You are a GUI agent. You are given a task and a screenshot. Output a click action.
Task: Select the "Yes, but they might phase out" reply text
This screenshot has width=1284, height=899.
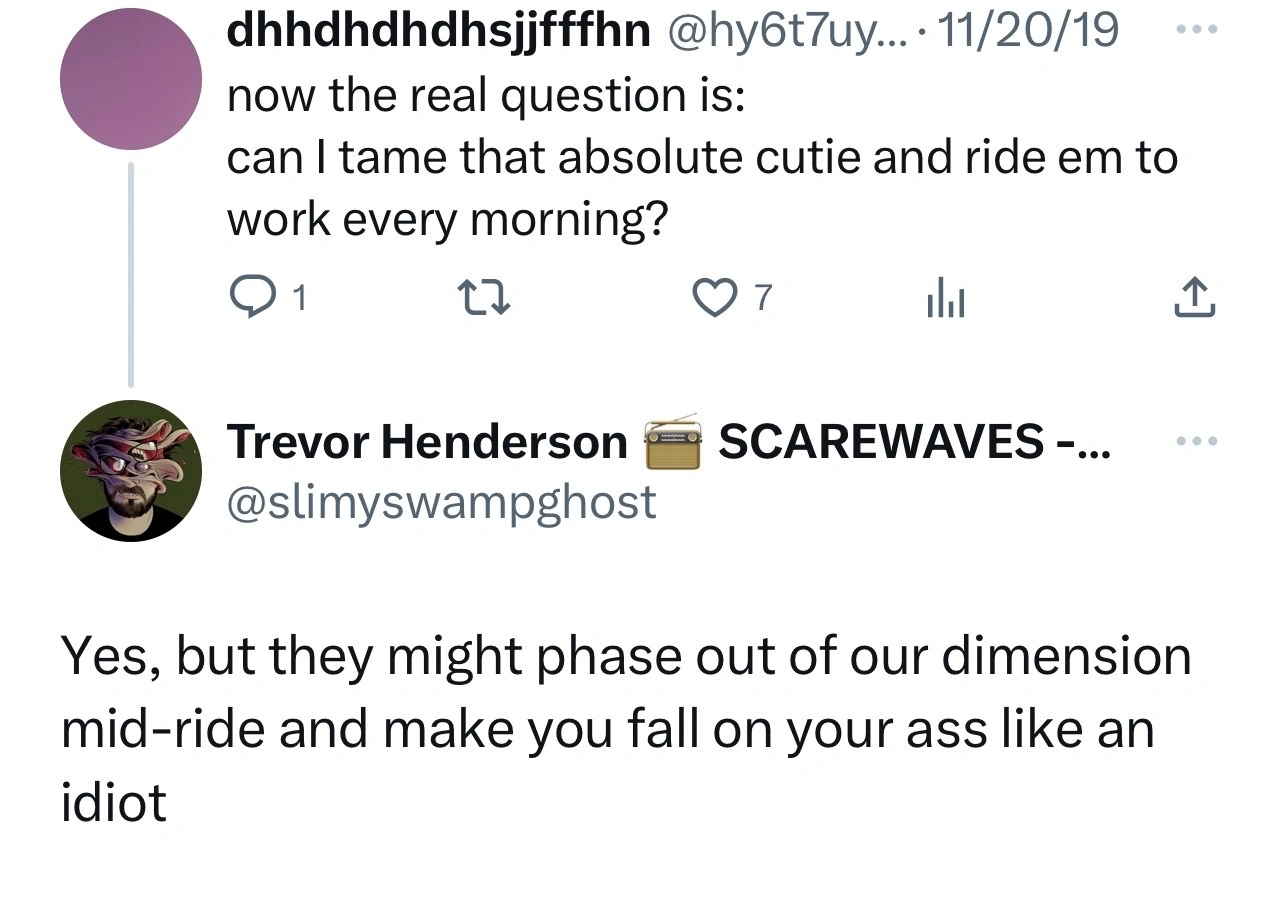626,729
